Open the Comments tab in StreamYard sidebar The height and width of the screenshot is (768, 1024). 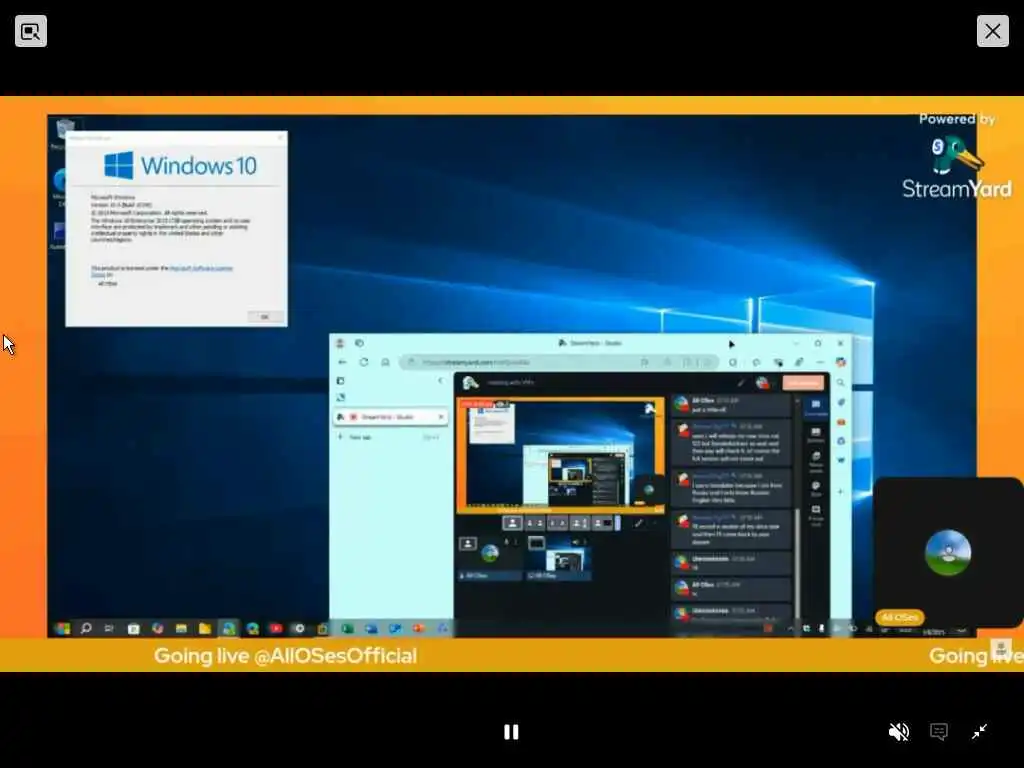(816, 408)
